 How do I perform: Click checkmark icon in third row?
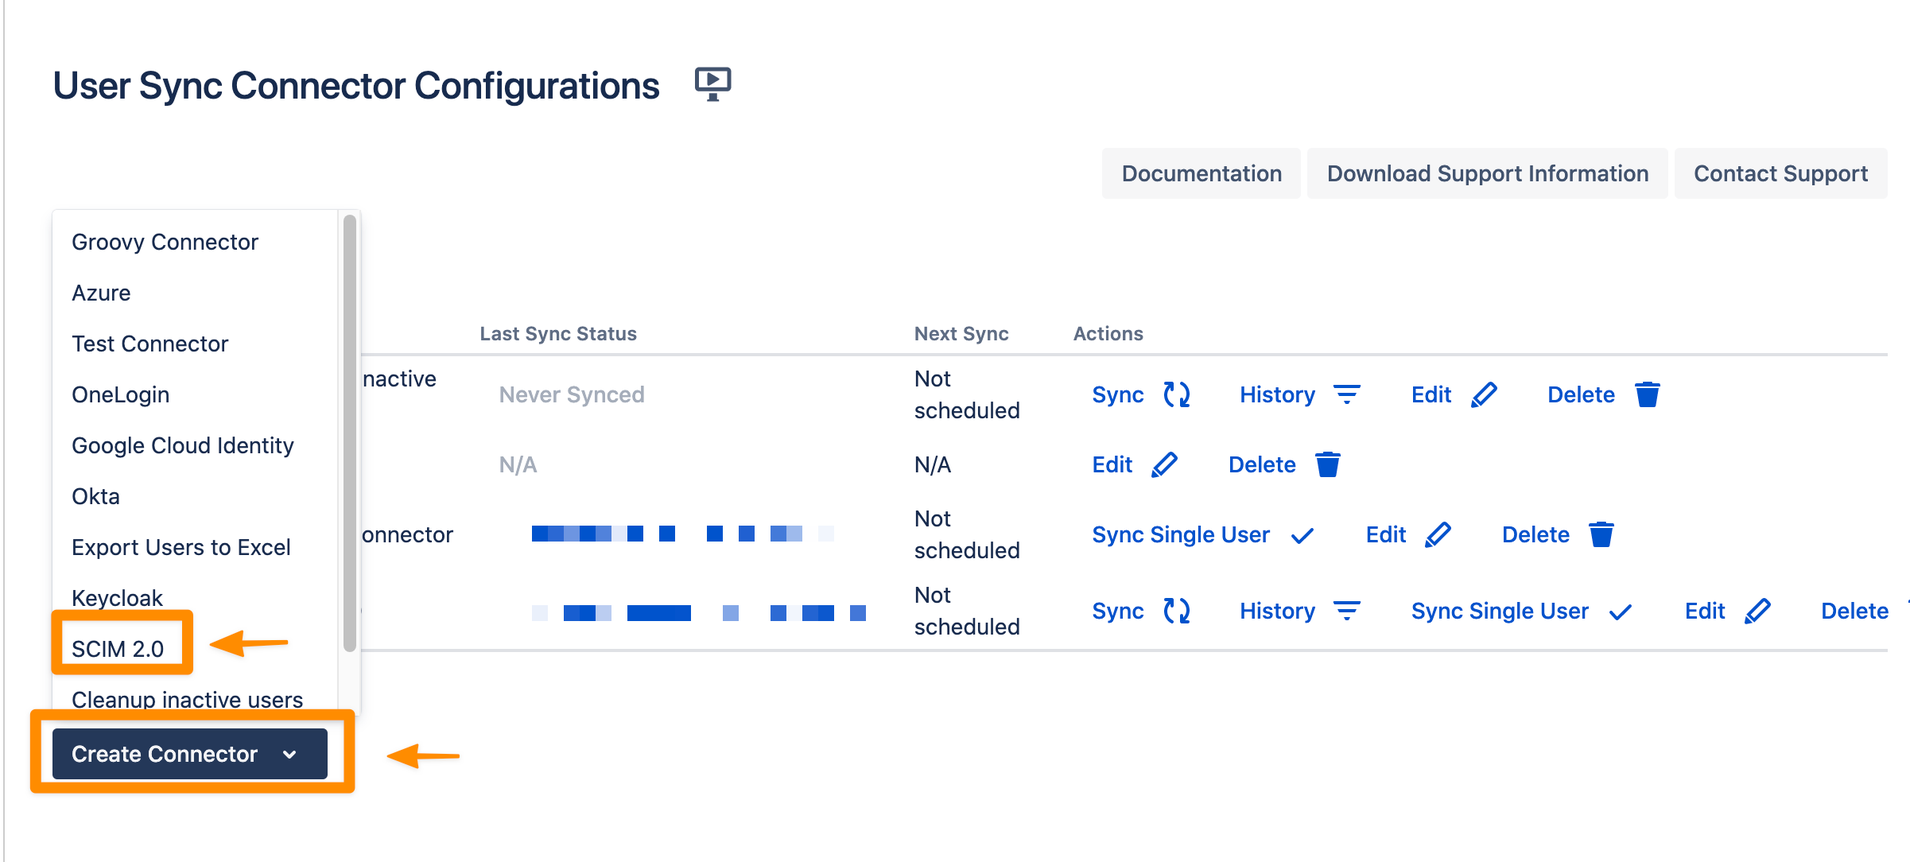click(x=1302, y=536)
